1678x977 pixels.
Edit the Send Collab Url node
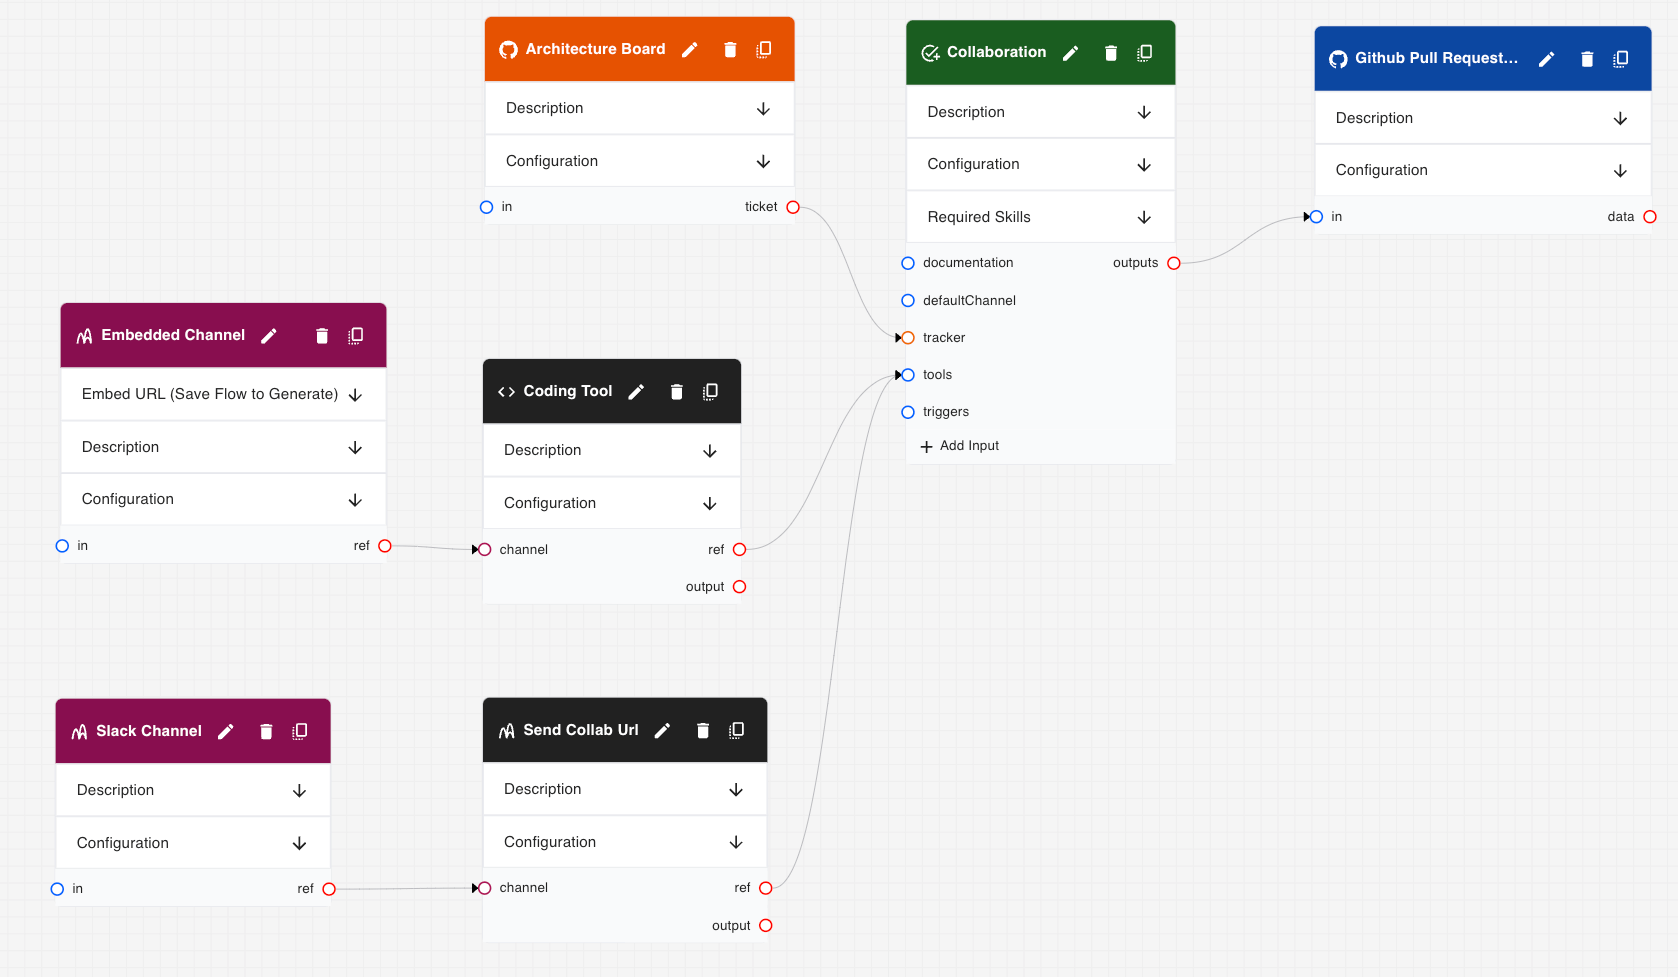(662, 731)
